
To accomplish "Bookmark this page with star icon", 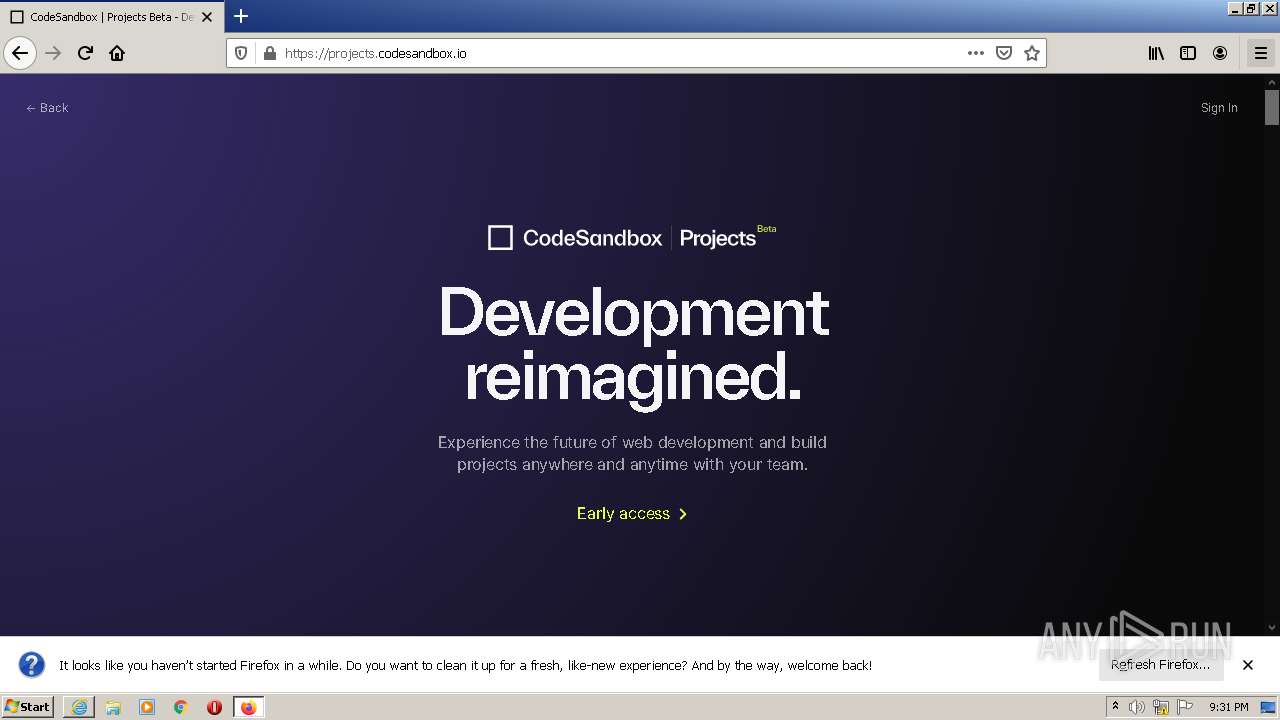I will [1032, 53].
